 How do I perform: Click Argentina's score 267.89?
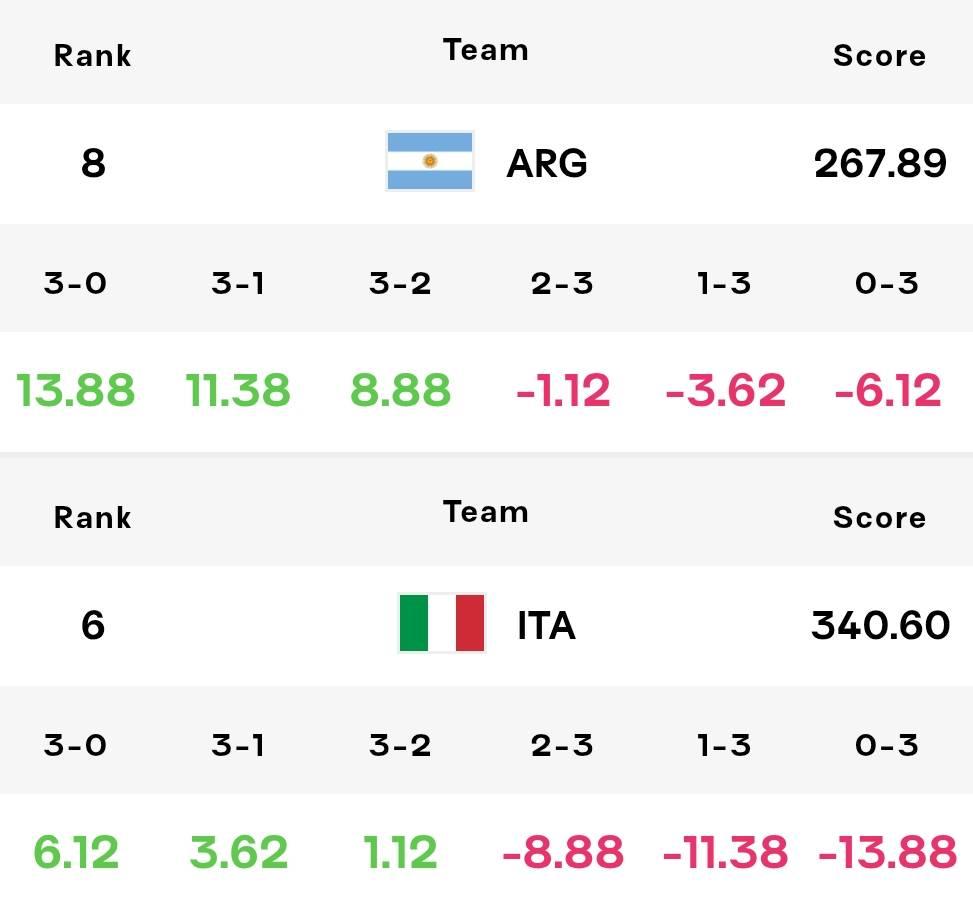point(880,163)
